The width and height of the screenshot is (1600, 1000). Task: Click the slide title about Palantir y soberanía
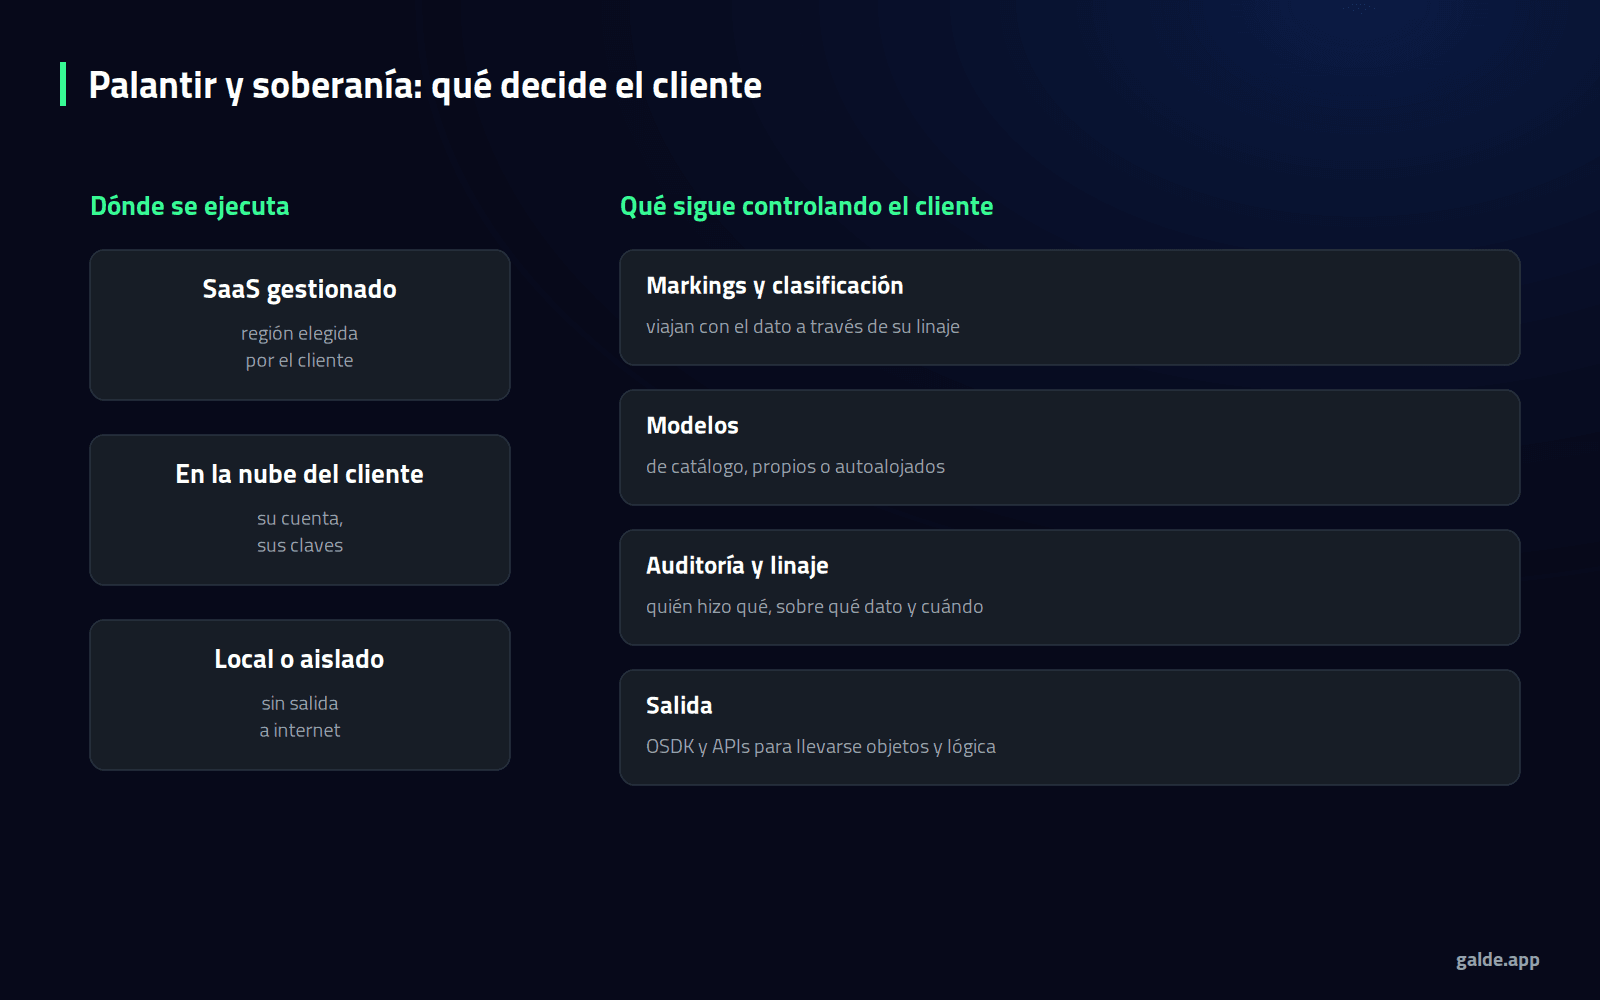[425, 86]
